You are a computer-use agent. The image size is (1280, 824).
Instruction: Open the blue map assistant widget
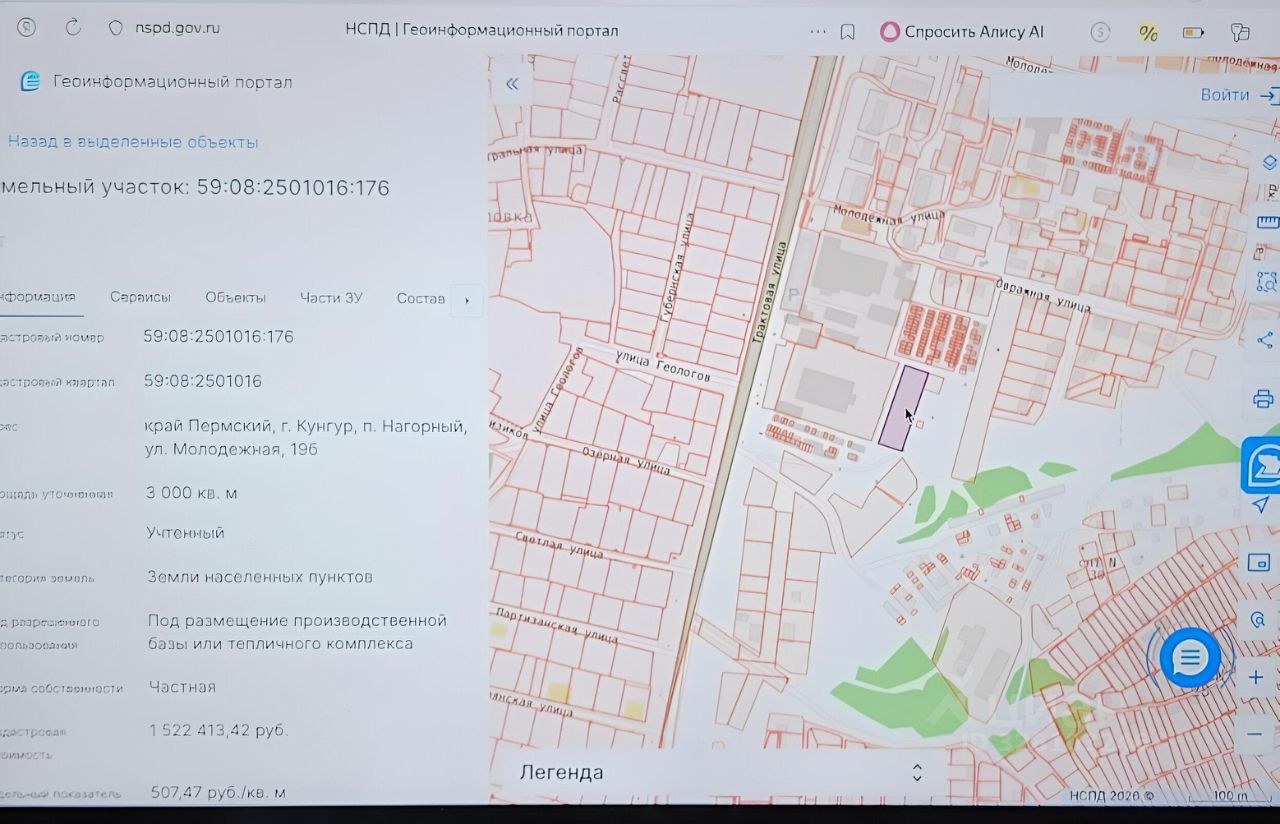tap(1261, 465)
